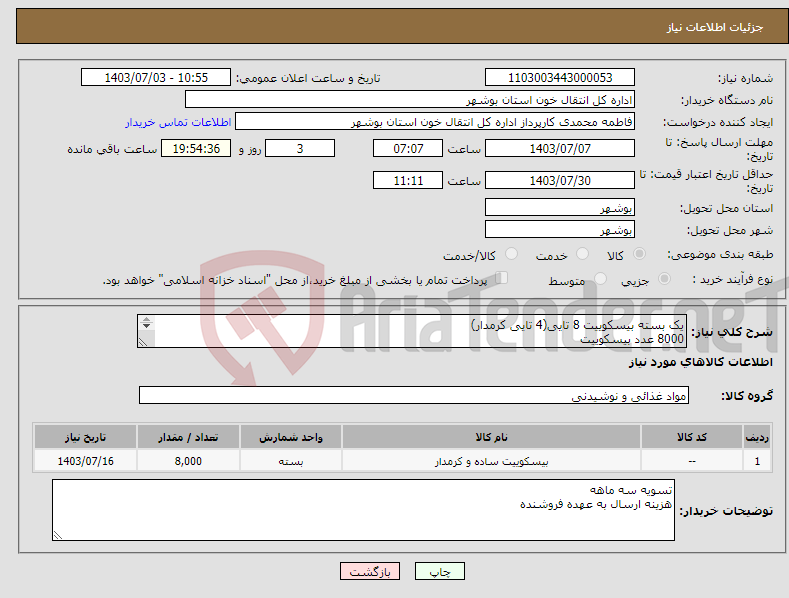
Task: Click the گروه کالا field مواد غذائی و نوشیدنی
Action: click(x=414, y=395)
